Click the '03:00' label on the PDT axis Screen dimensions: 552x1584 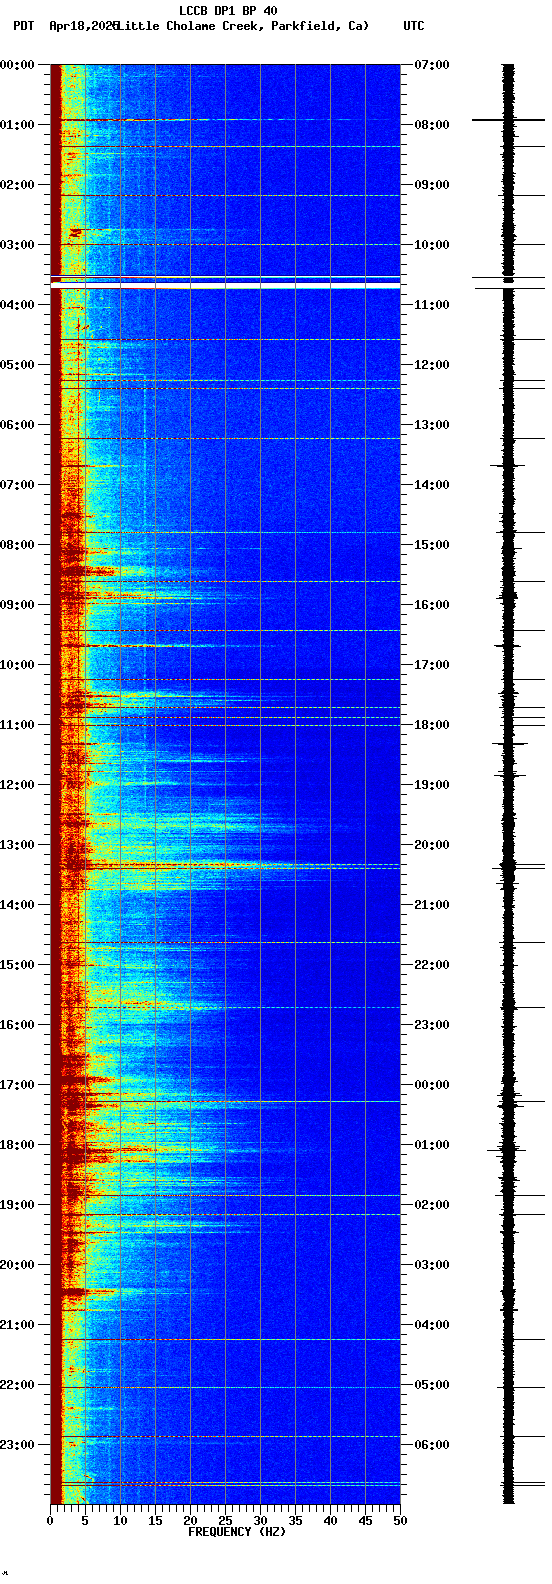pyautogui.click(x=17, y=245)
